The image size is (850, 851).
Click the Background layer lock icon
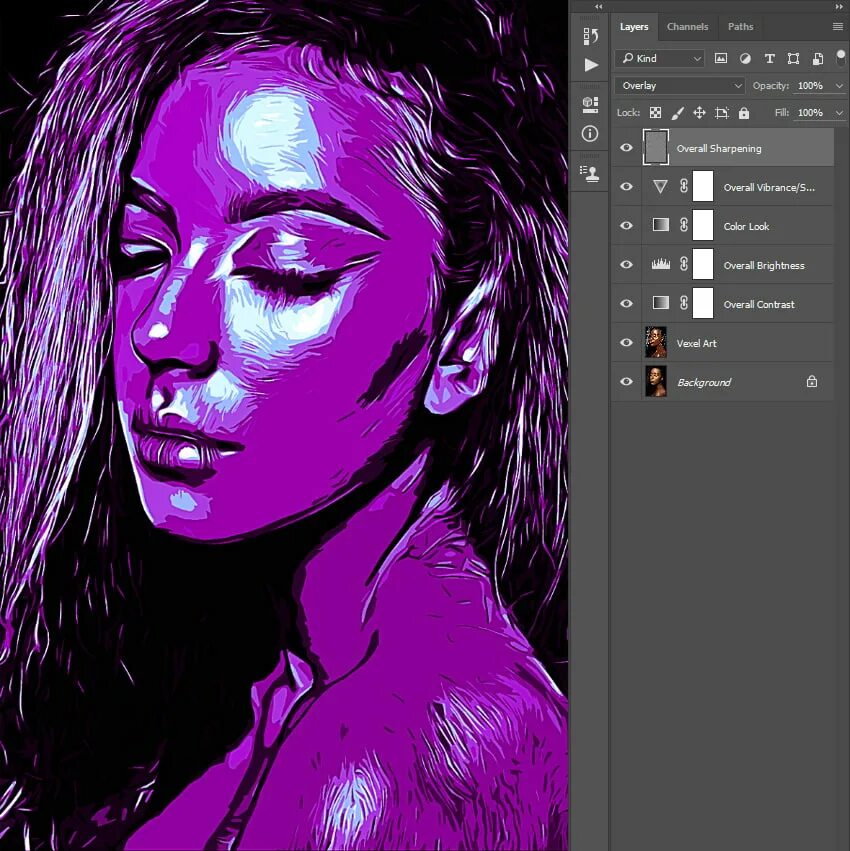pos(811,382)
